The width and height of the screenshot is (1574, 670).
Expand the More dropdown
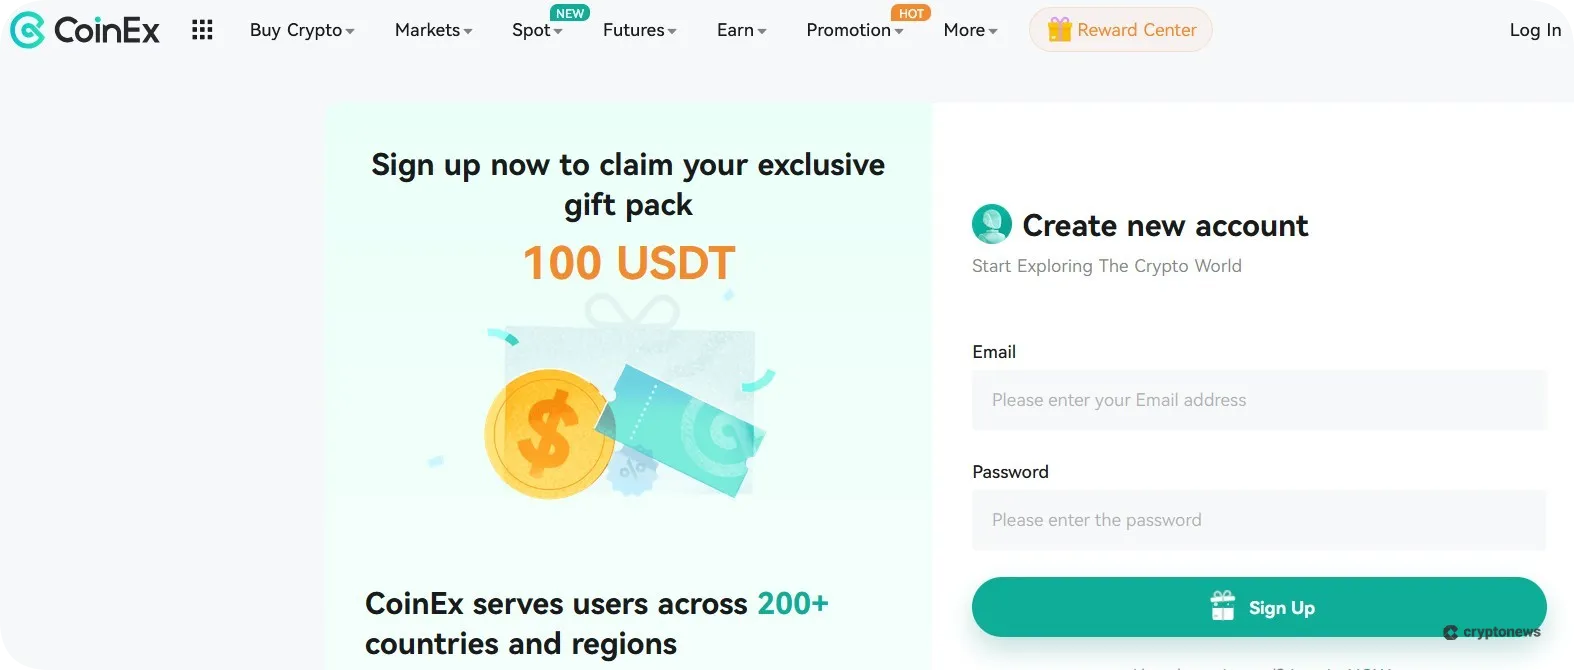point(963,30)
